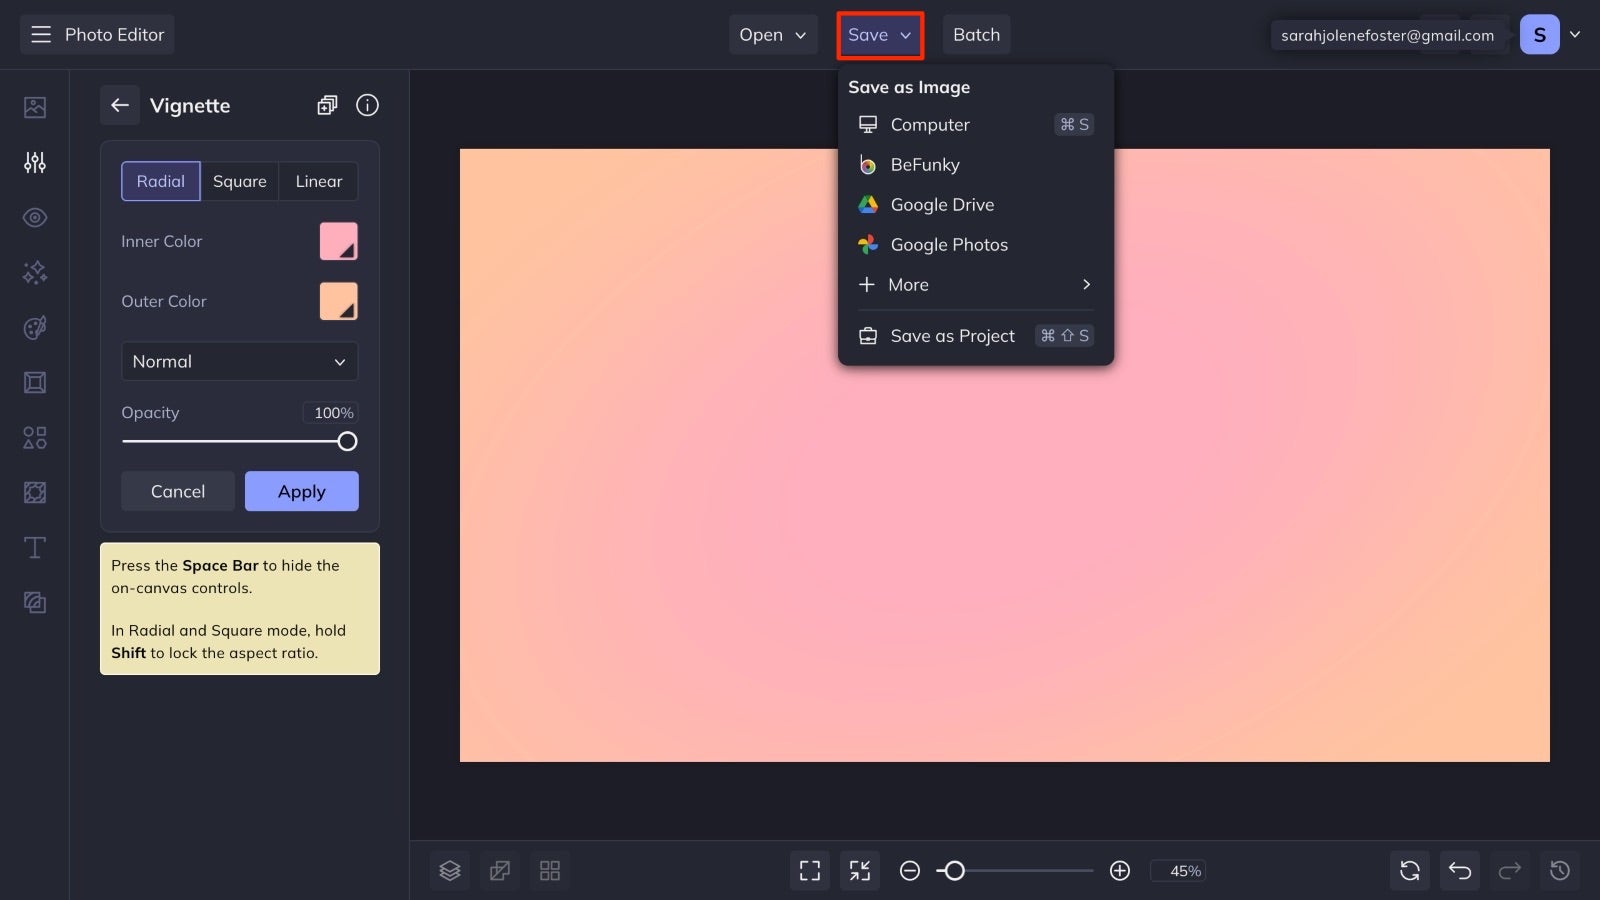Viewport: 1600px width, 900px height.
Task: Select the Effects sparkles tool
Action: coord(34,272)
